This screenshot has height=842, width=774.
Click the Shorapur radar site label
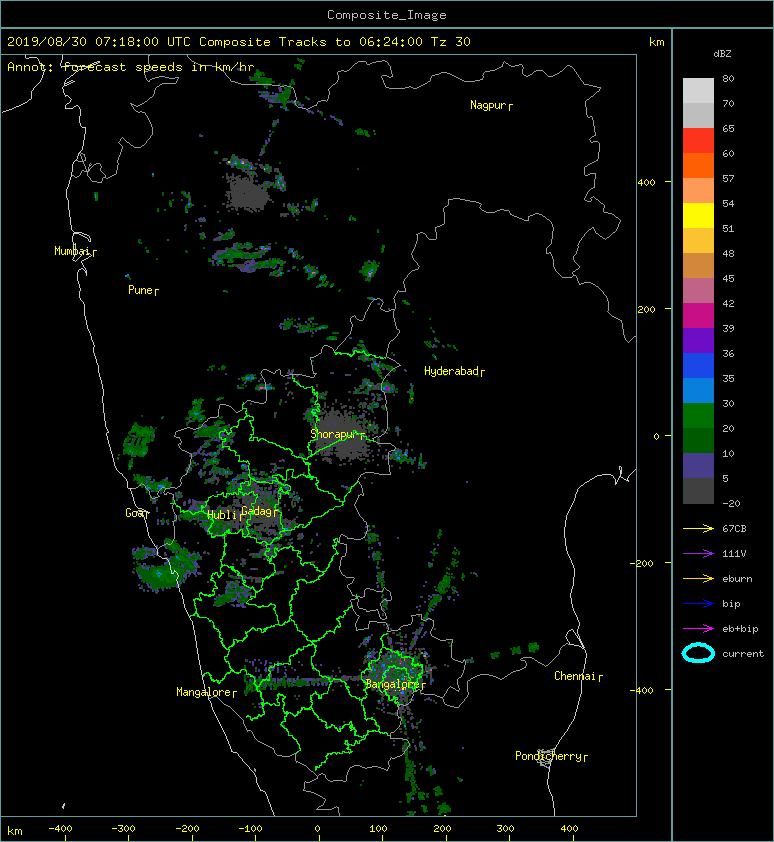pos(334,434)
